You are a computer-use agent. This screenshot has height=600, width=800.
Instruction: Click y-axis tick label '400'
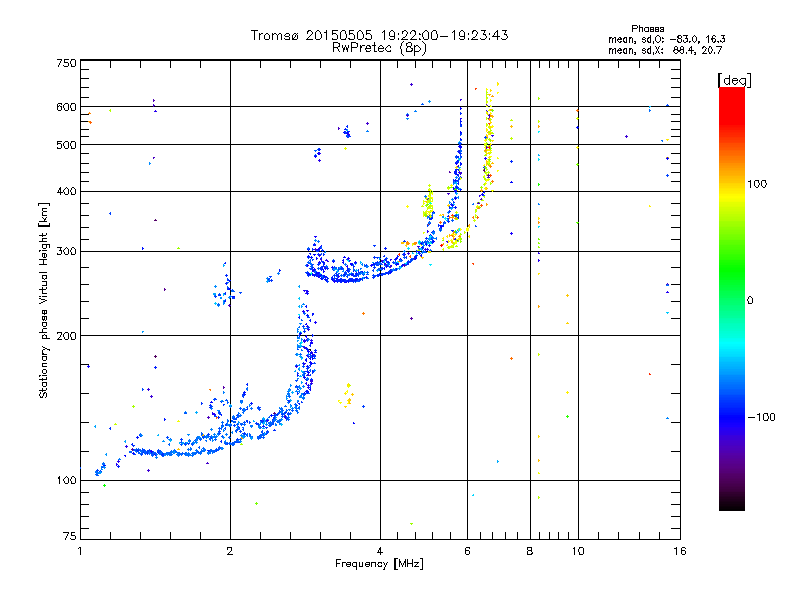click(66, 191)
